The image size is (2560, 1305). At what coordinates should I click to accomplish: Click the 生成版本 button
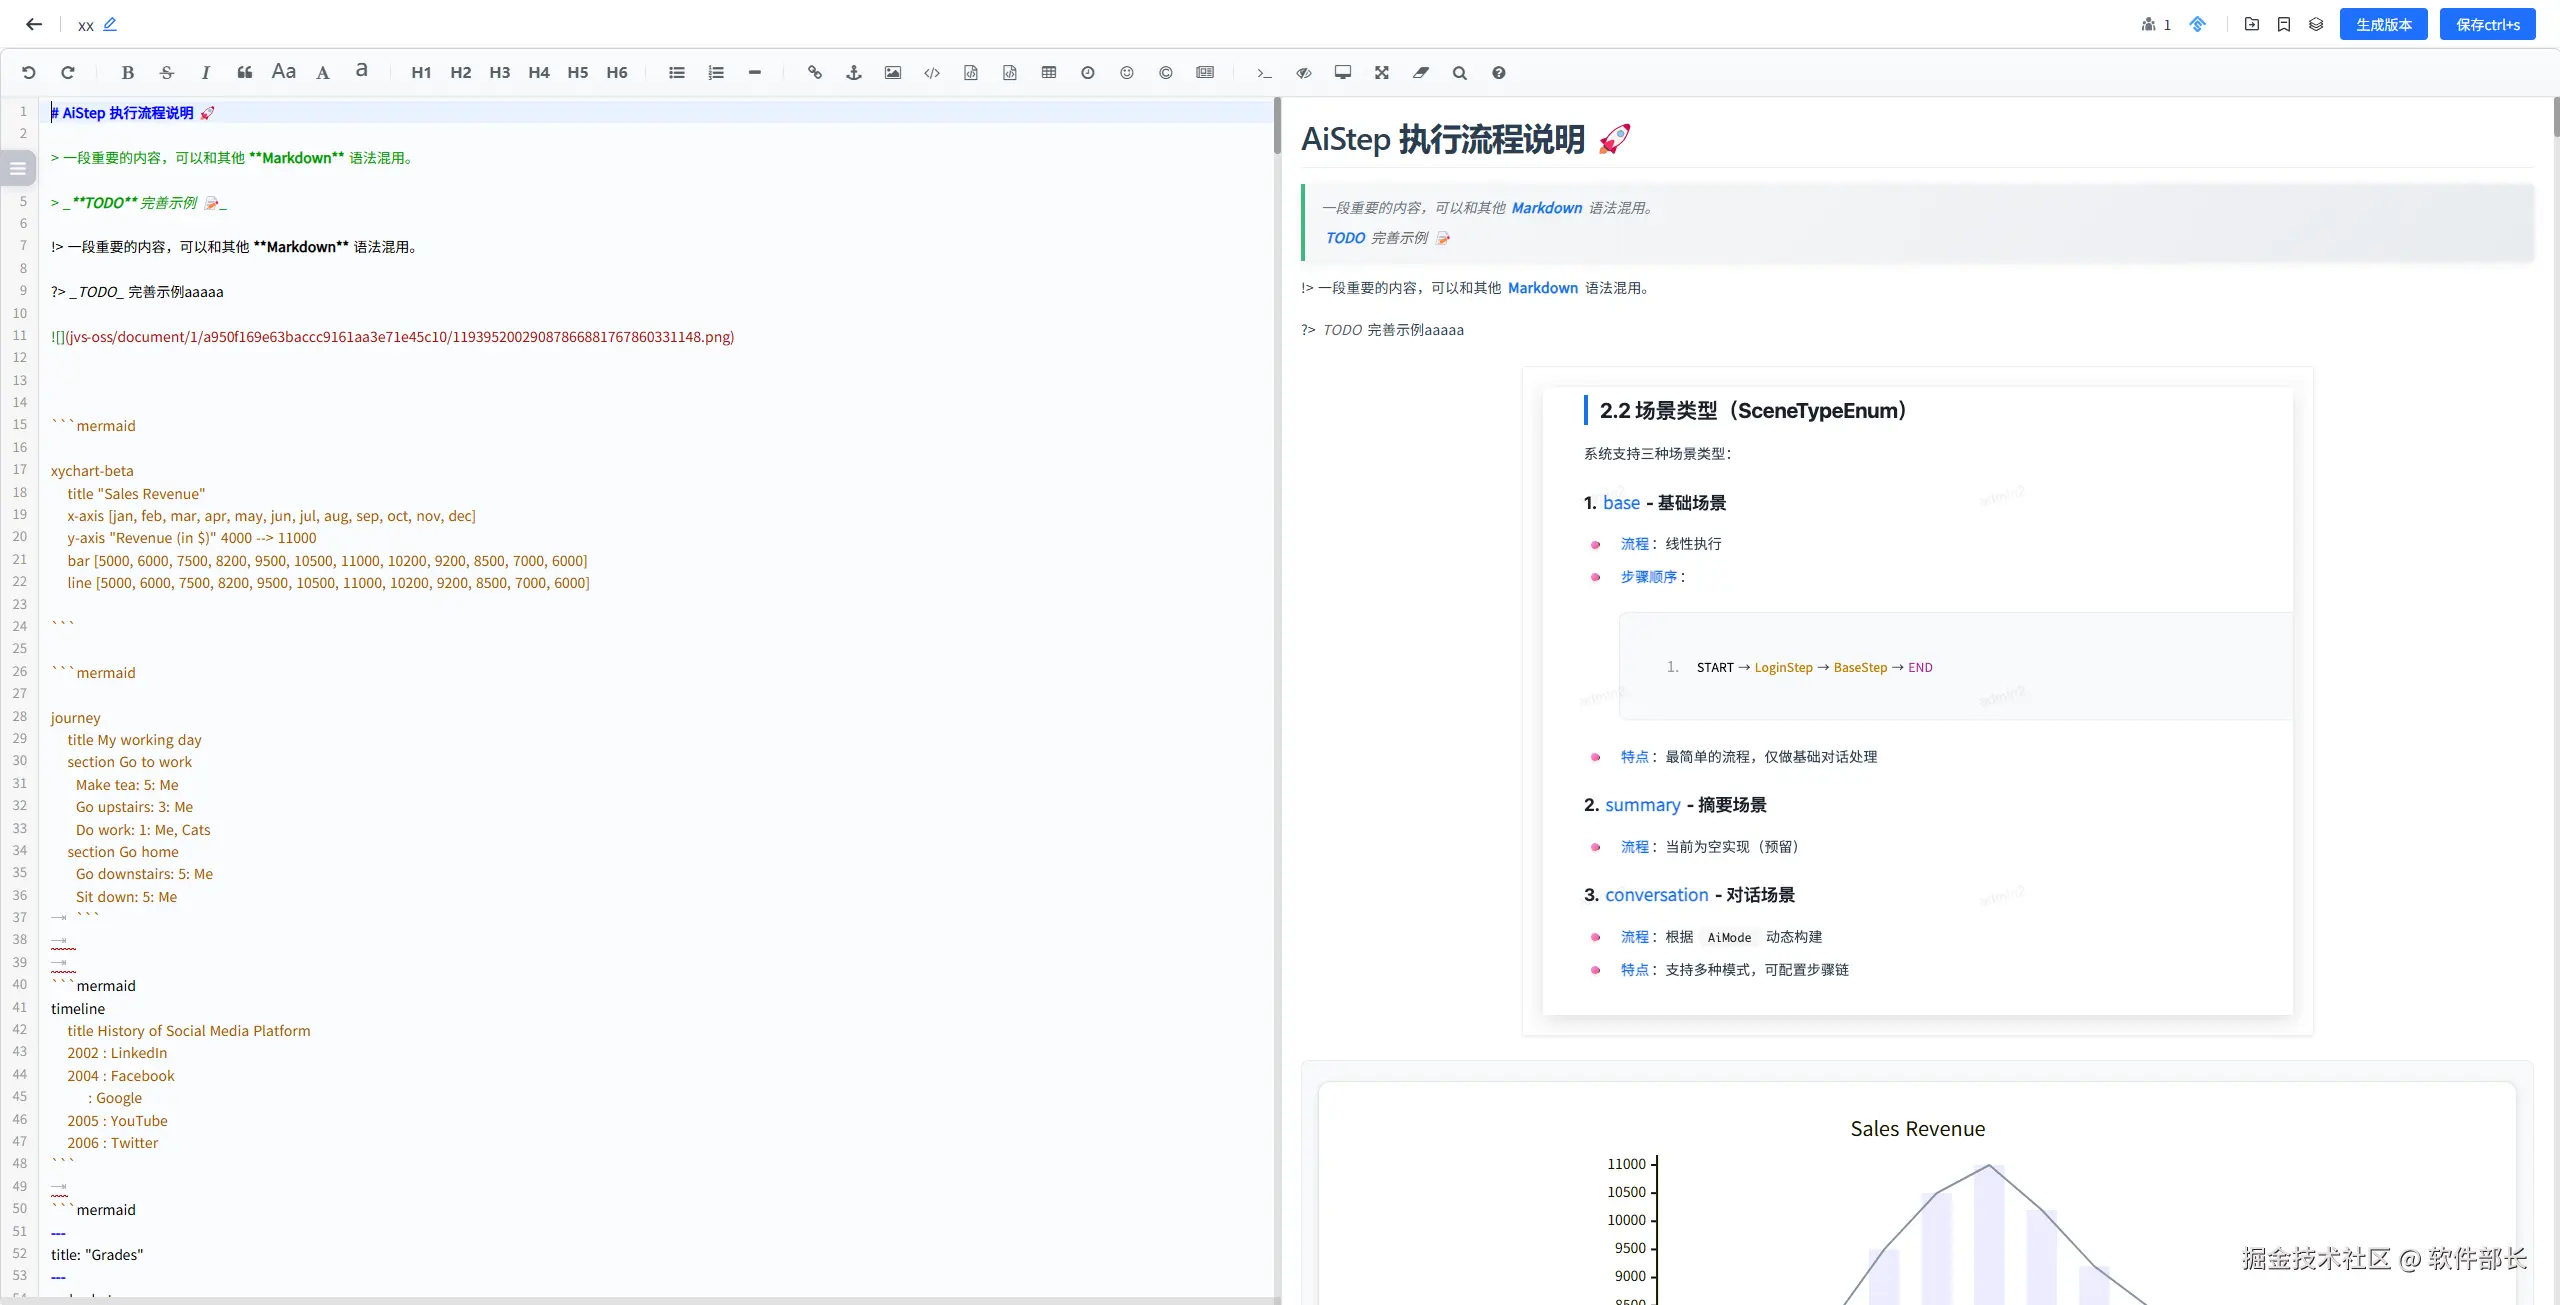point(2383,24)
